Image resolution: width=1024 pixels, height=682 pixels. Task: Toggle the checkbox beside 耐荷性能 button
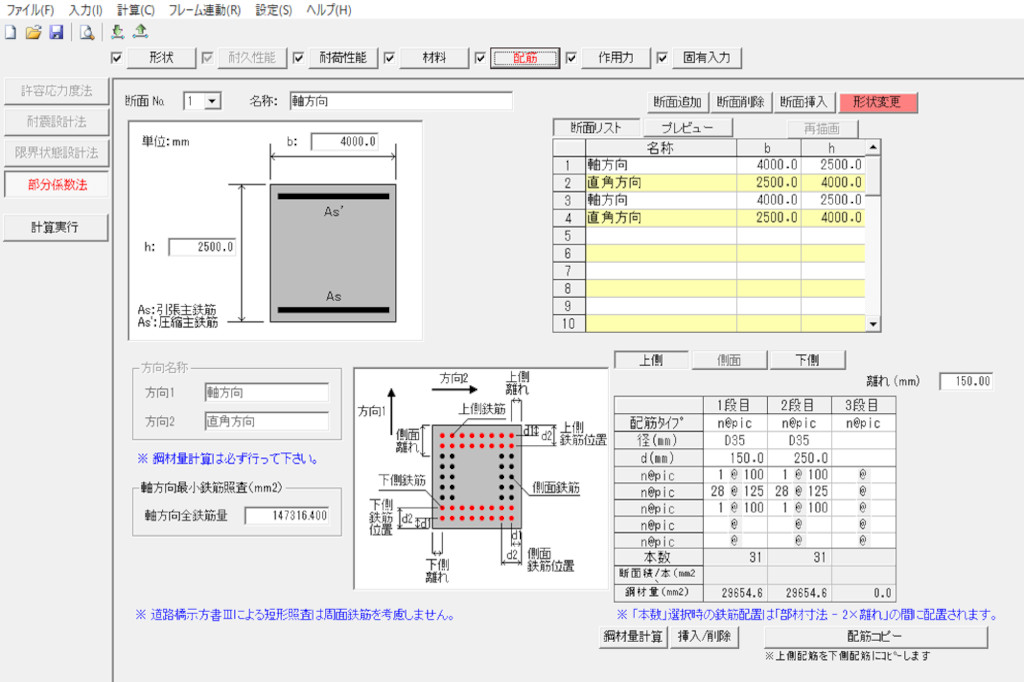coord(298,58)
